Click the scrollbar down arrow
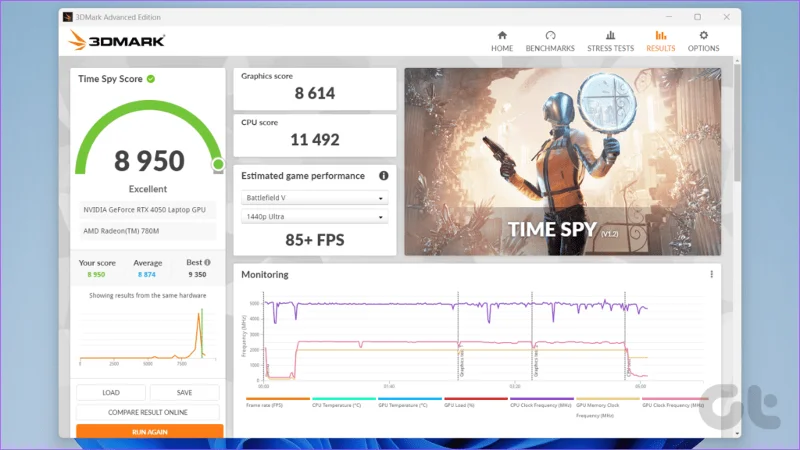Screen dimensions: 800x450 [x=737, y=434]
